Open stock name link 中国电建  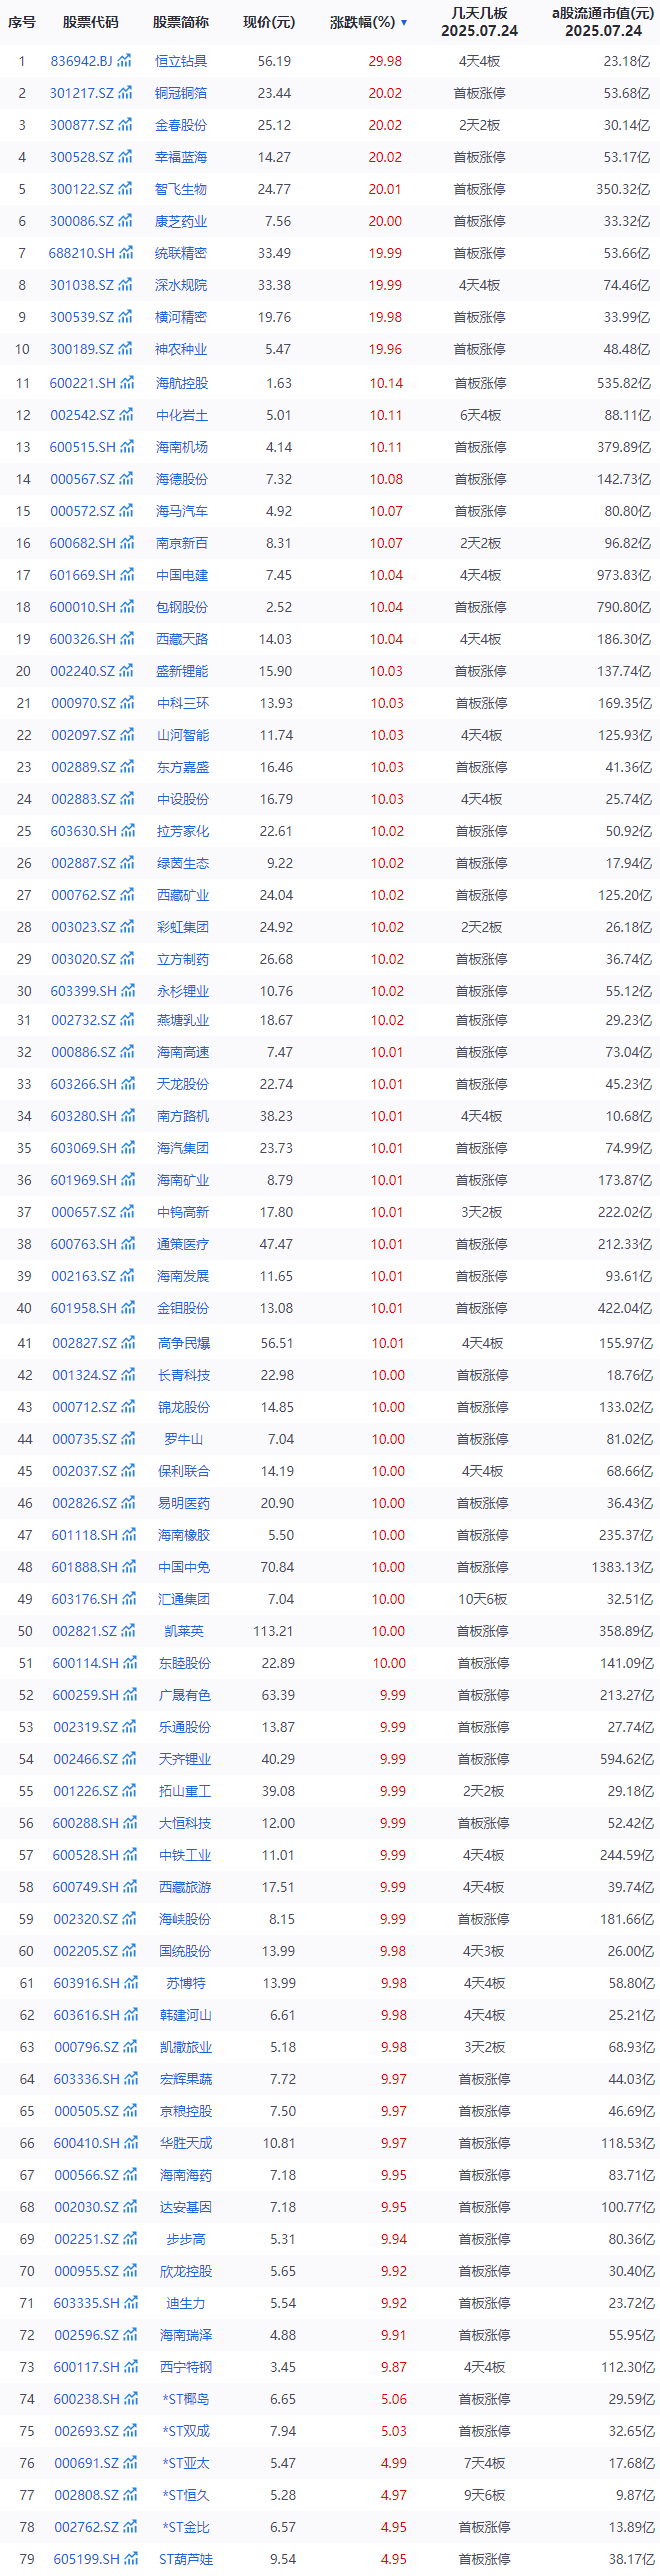(x=182, y=575)
